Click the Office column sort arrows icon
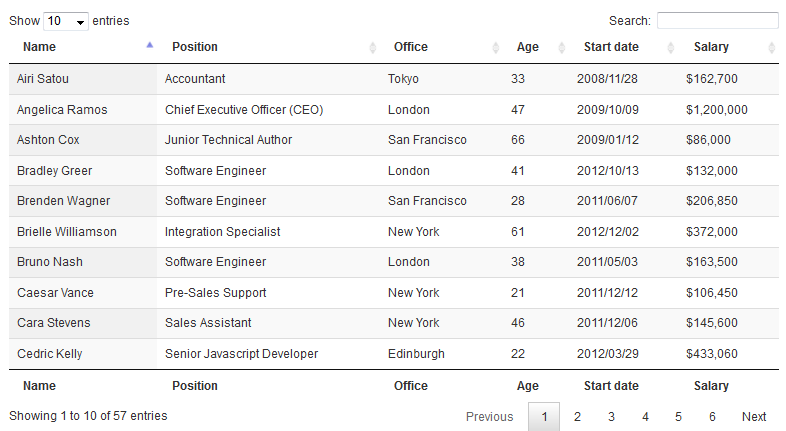 tap(496, 48)
